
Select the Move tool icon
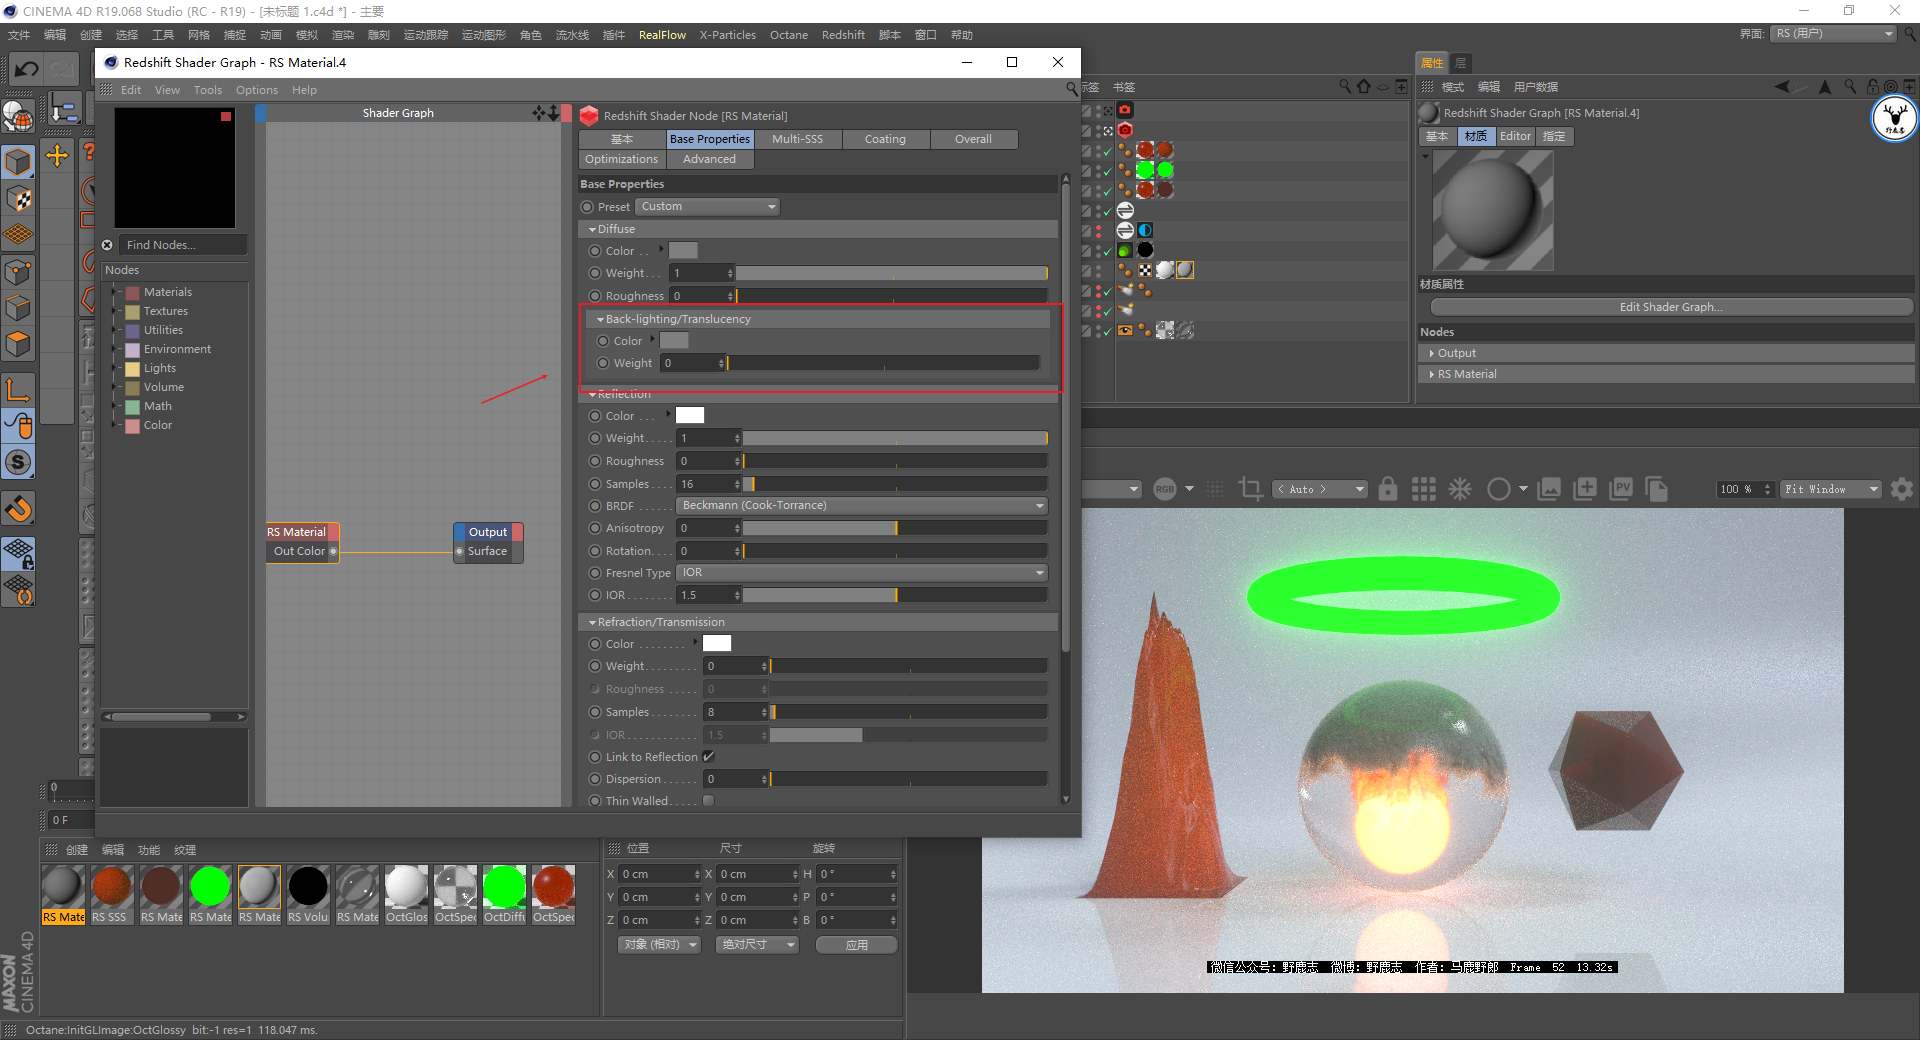[x=57, y=156]
